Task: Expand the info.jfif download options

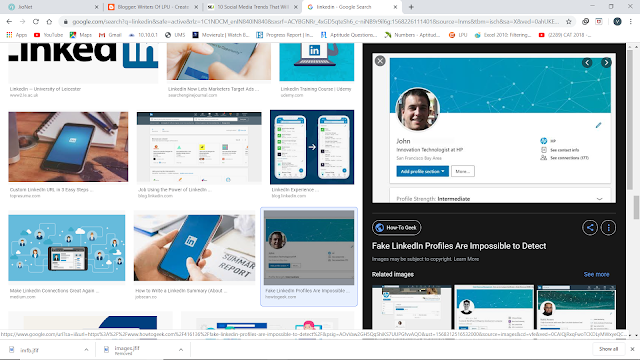Action: [86, 350]
